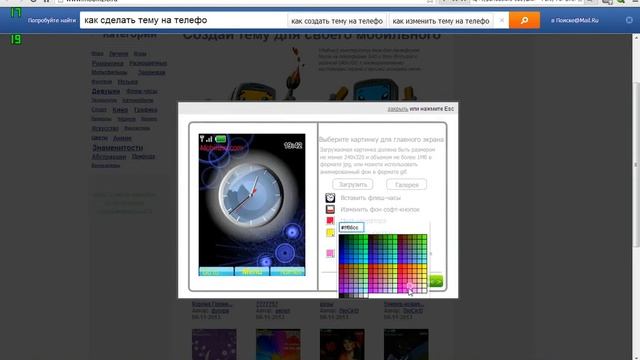This screenshot has height=360, width=640.
Task: Click the 'Загрузить' upload button
Action: (353, 184)
